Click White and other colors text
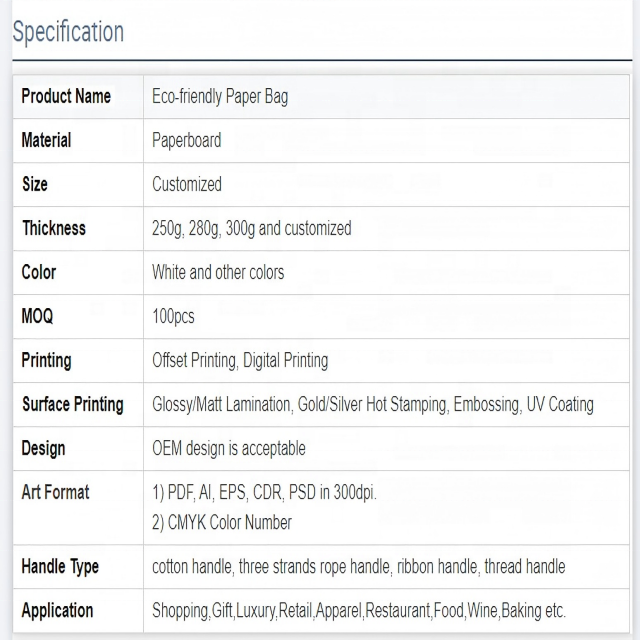Screen dimensions: 640x640 (218, 272)
